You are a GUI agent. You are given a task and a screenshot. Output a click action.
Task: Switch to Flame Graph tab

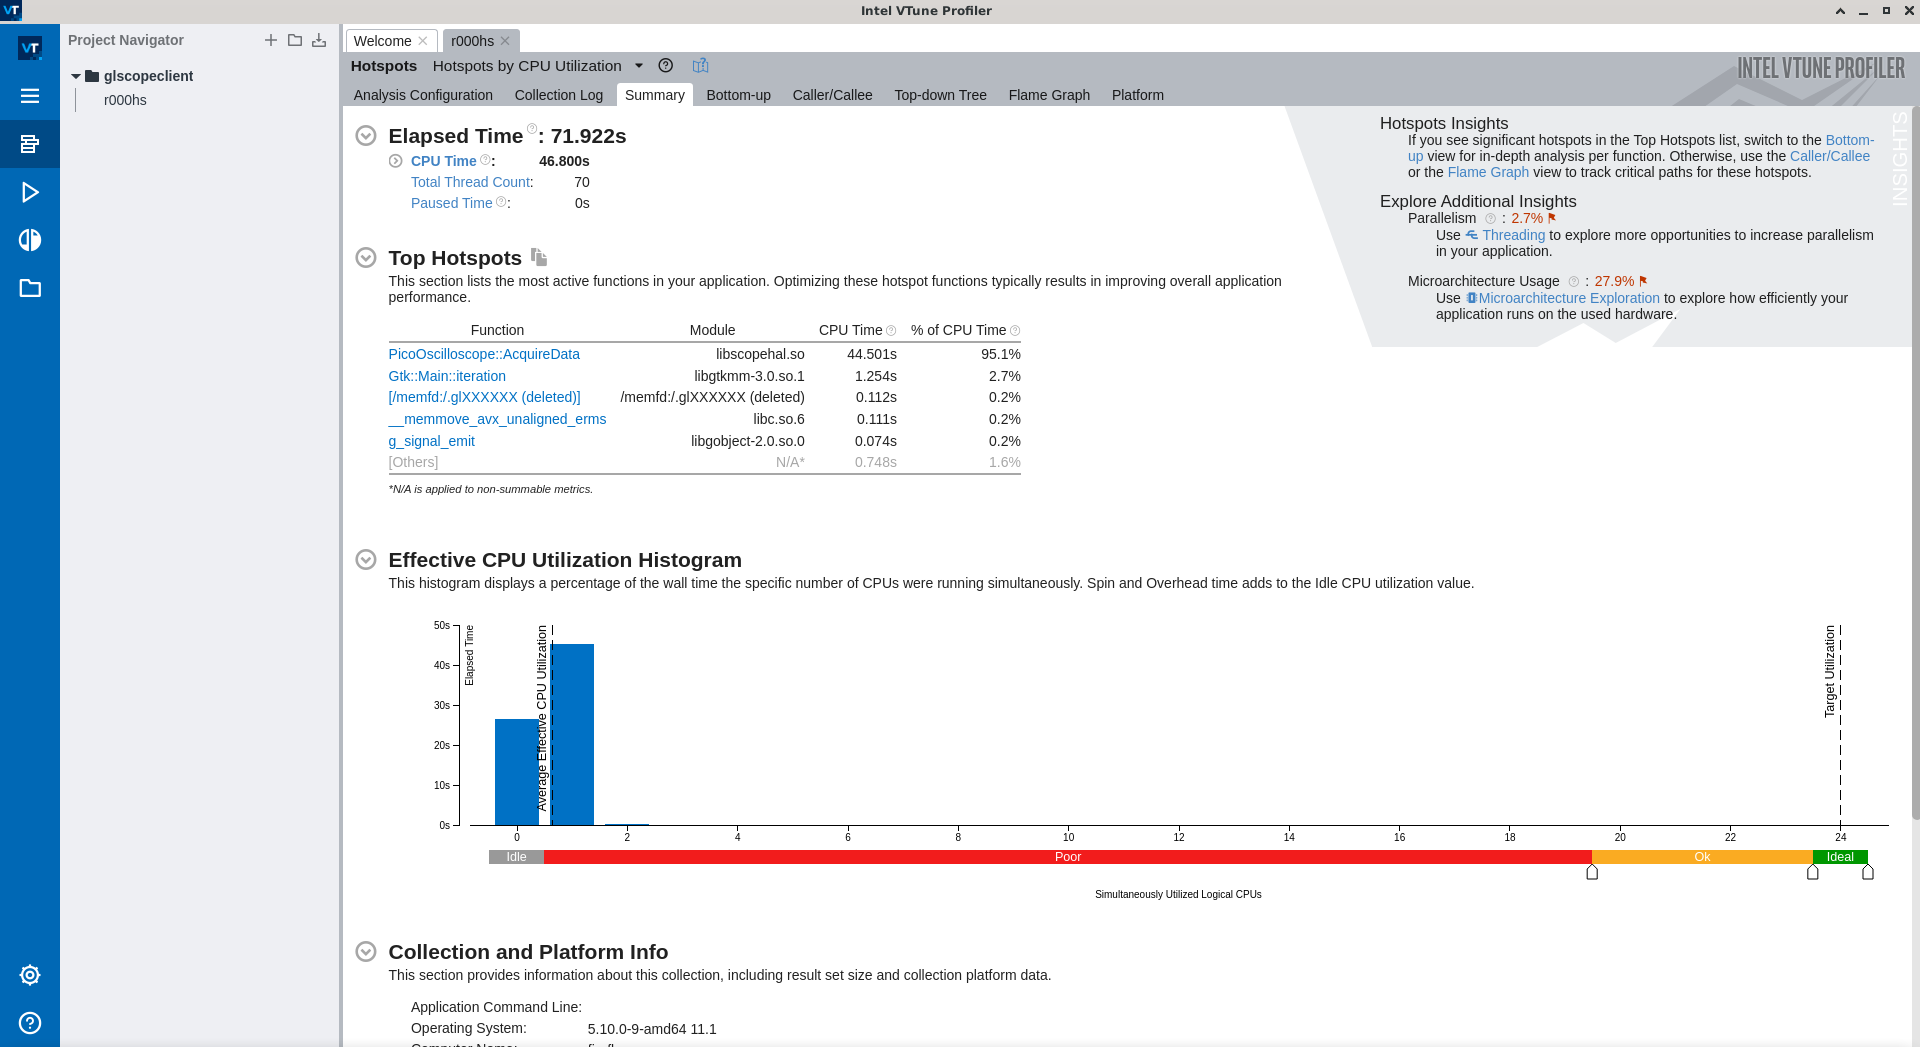[1049, 95]
